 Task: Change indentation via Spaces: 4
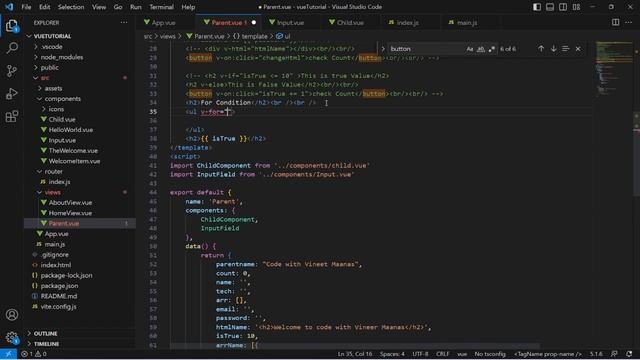pos(392,354)
